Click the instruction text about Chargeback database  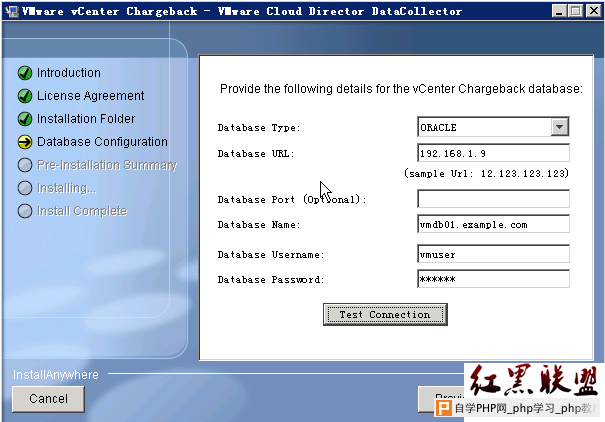[401, 89]
